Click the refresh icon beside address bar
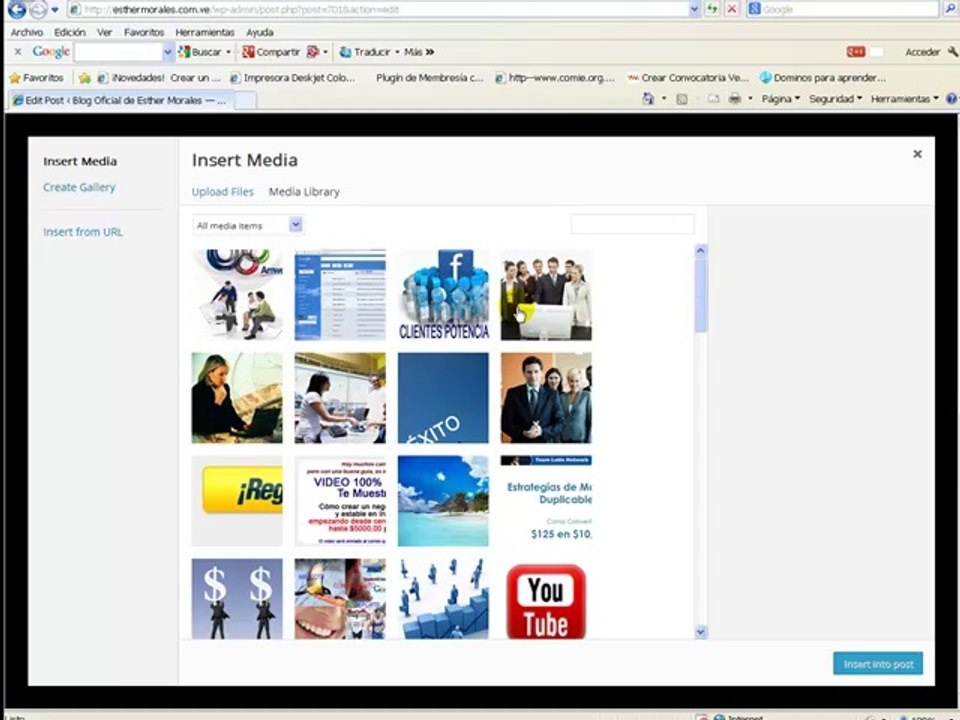This screenshot has height=720, width=960. pos(712,9)
